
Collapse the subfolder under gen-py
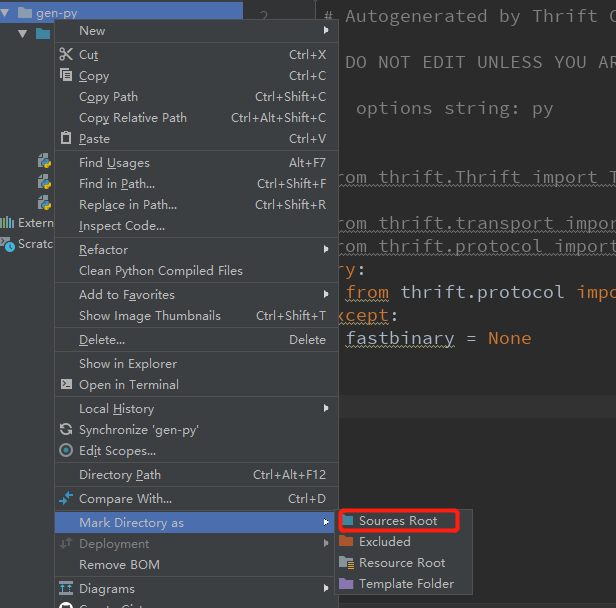(x=23, y=34)
